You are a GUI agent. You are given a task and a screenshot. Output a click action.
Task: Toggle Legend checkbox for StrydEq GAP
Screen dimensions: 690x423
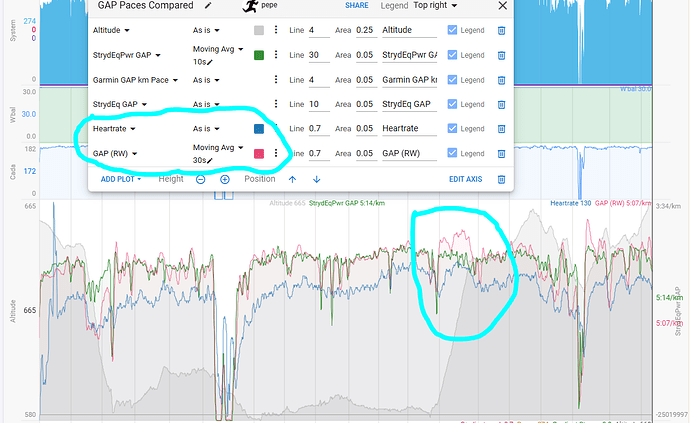point(452,104)
